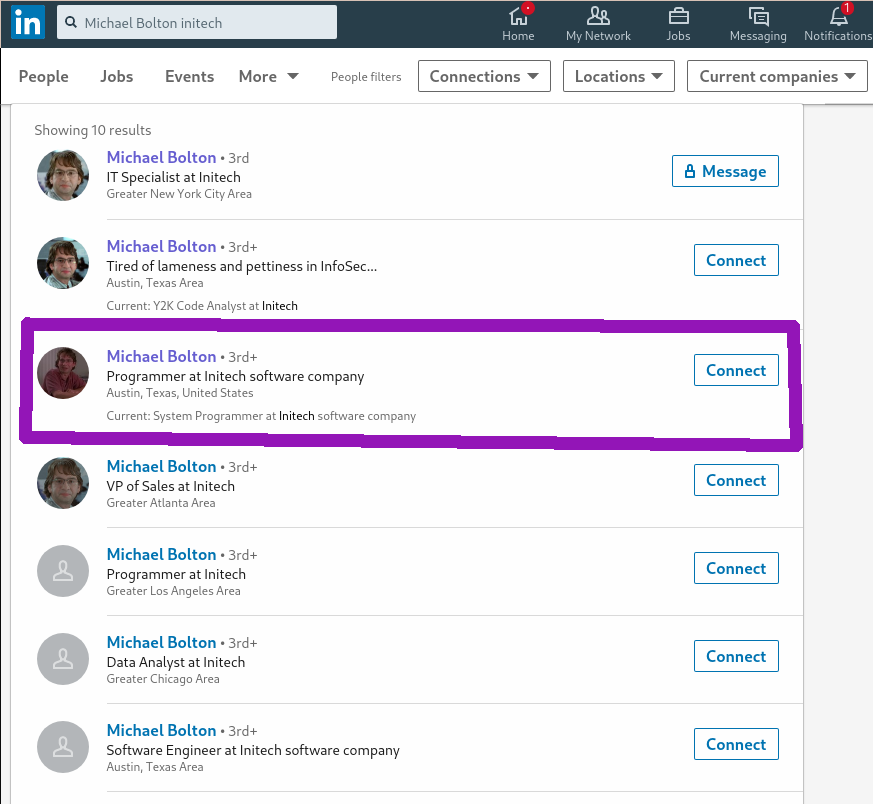Connect with VP of Sales Michael Bolton
Screen dimensions: 873x804
(x=736, y=480)
